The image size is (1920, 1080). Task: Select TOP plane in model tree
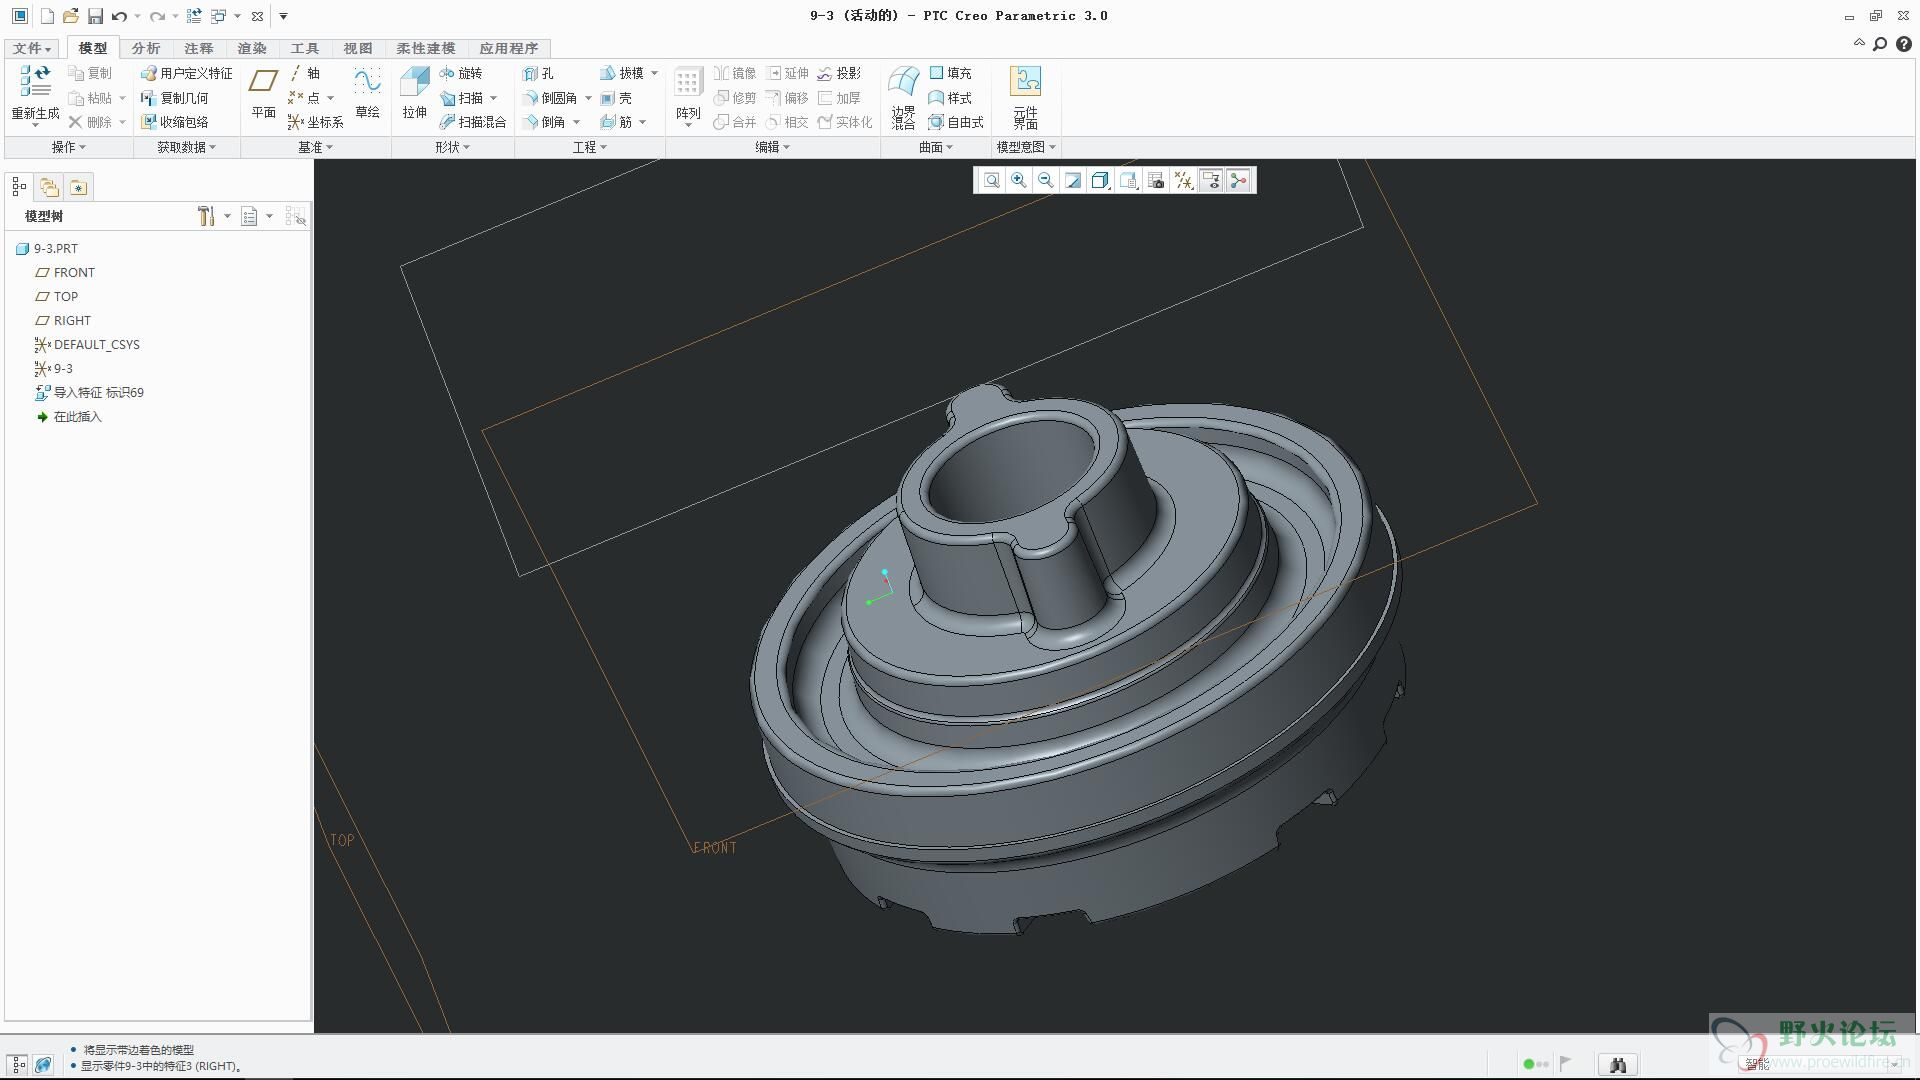[x=56, y=296]
